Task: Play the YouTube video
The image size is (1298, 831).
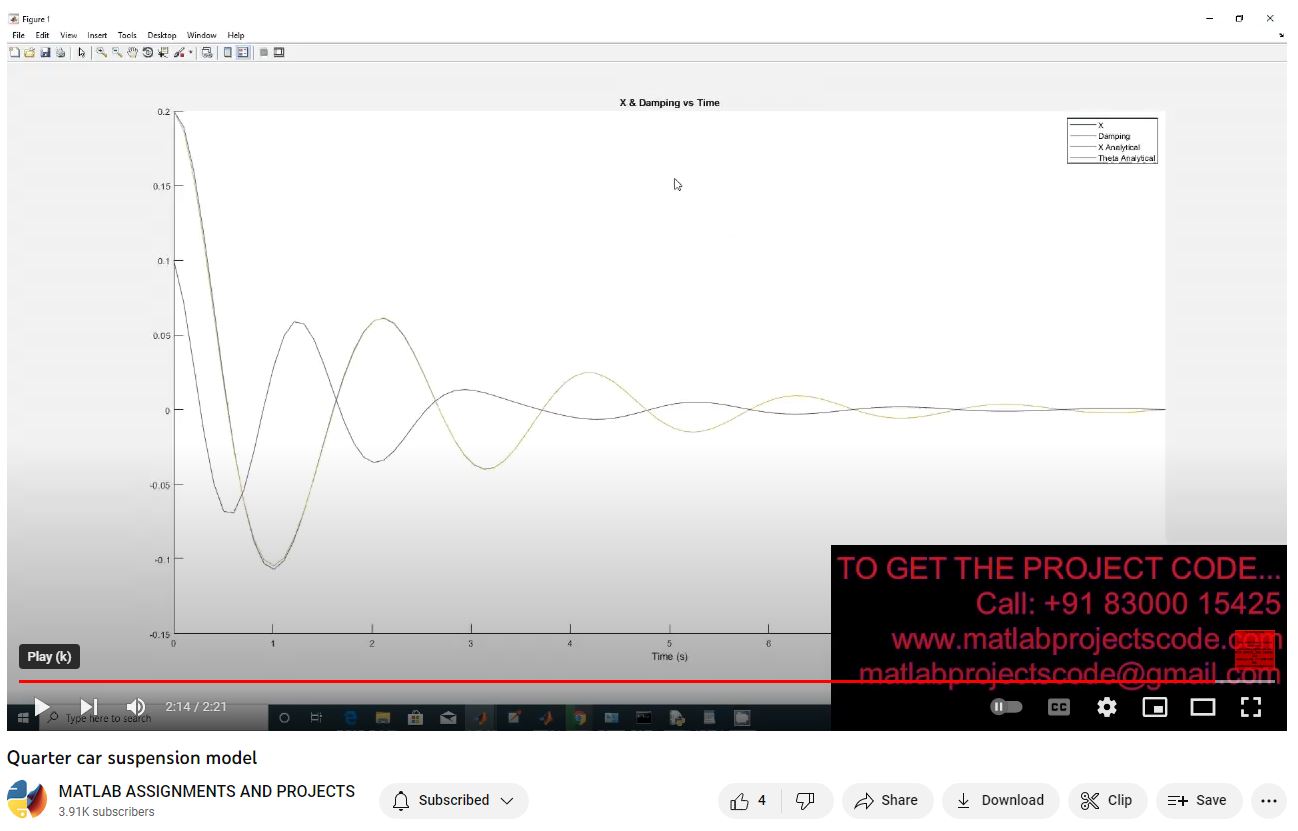Action: (x=41, y=707)
